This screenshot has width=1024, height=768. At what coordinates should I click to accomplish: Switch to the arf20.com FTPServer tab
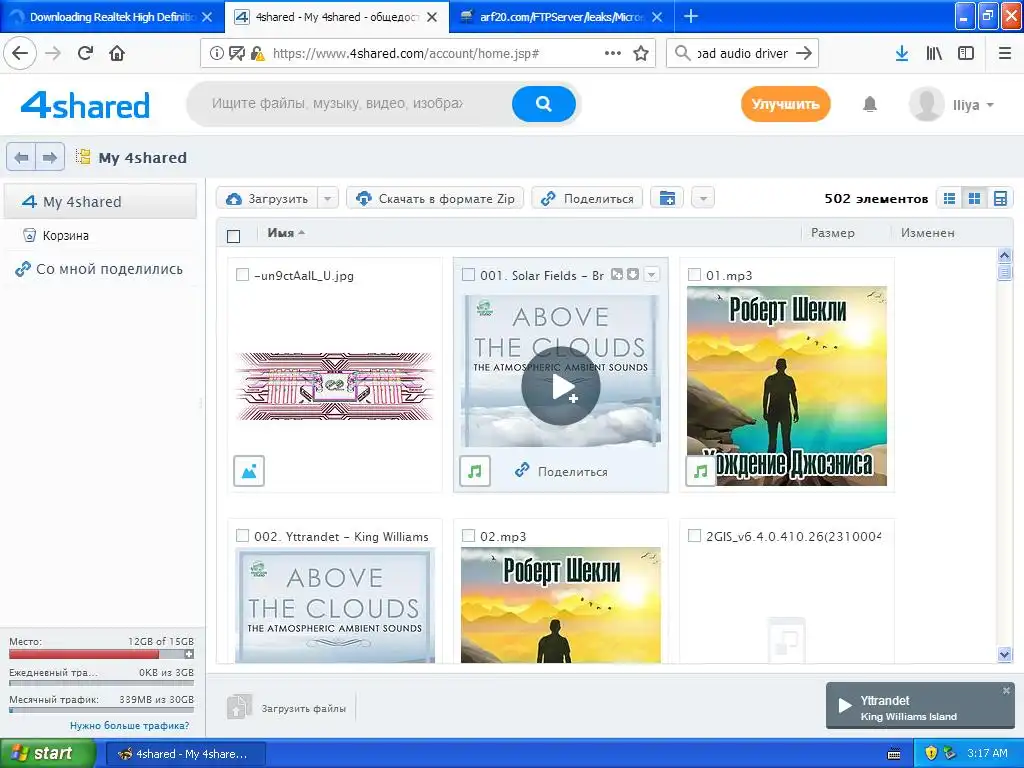pyautogui.click(x=561, y=17)
